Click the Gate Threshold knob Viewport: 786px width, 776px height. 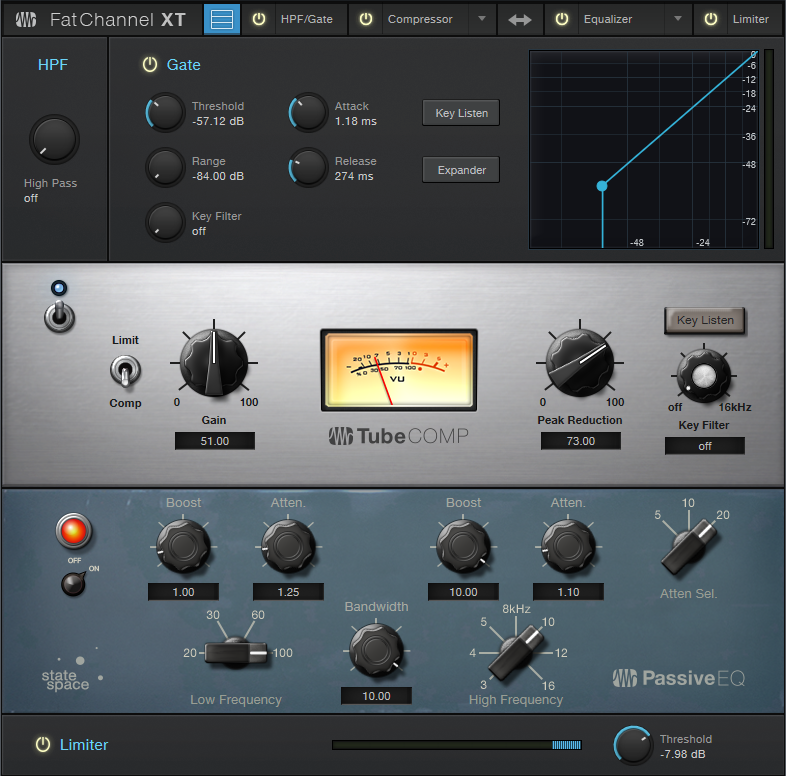point(165,112)
